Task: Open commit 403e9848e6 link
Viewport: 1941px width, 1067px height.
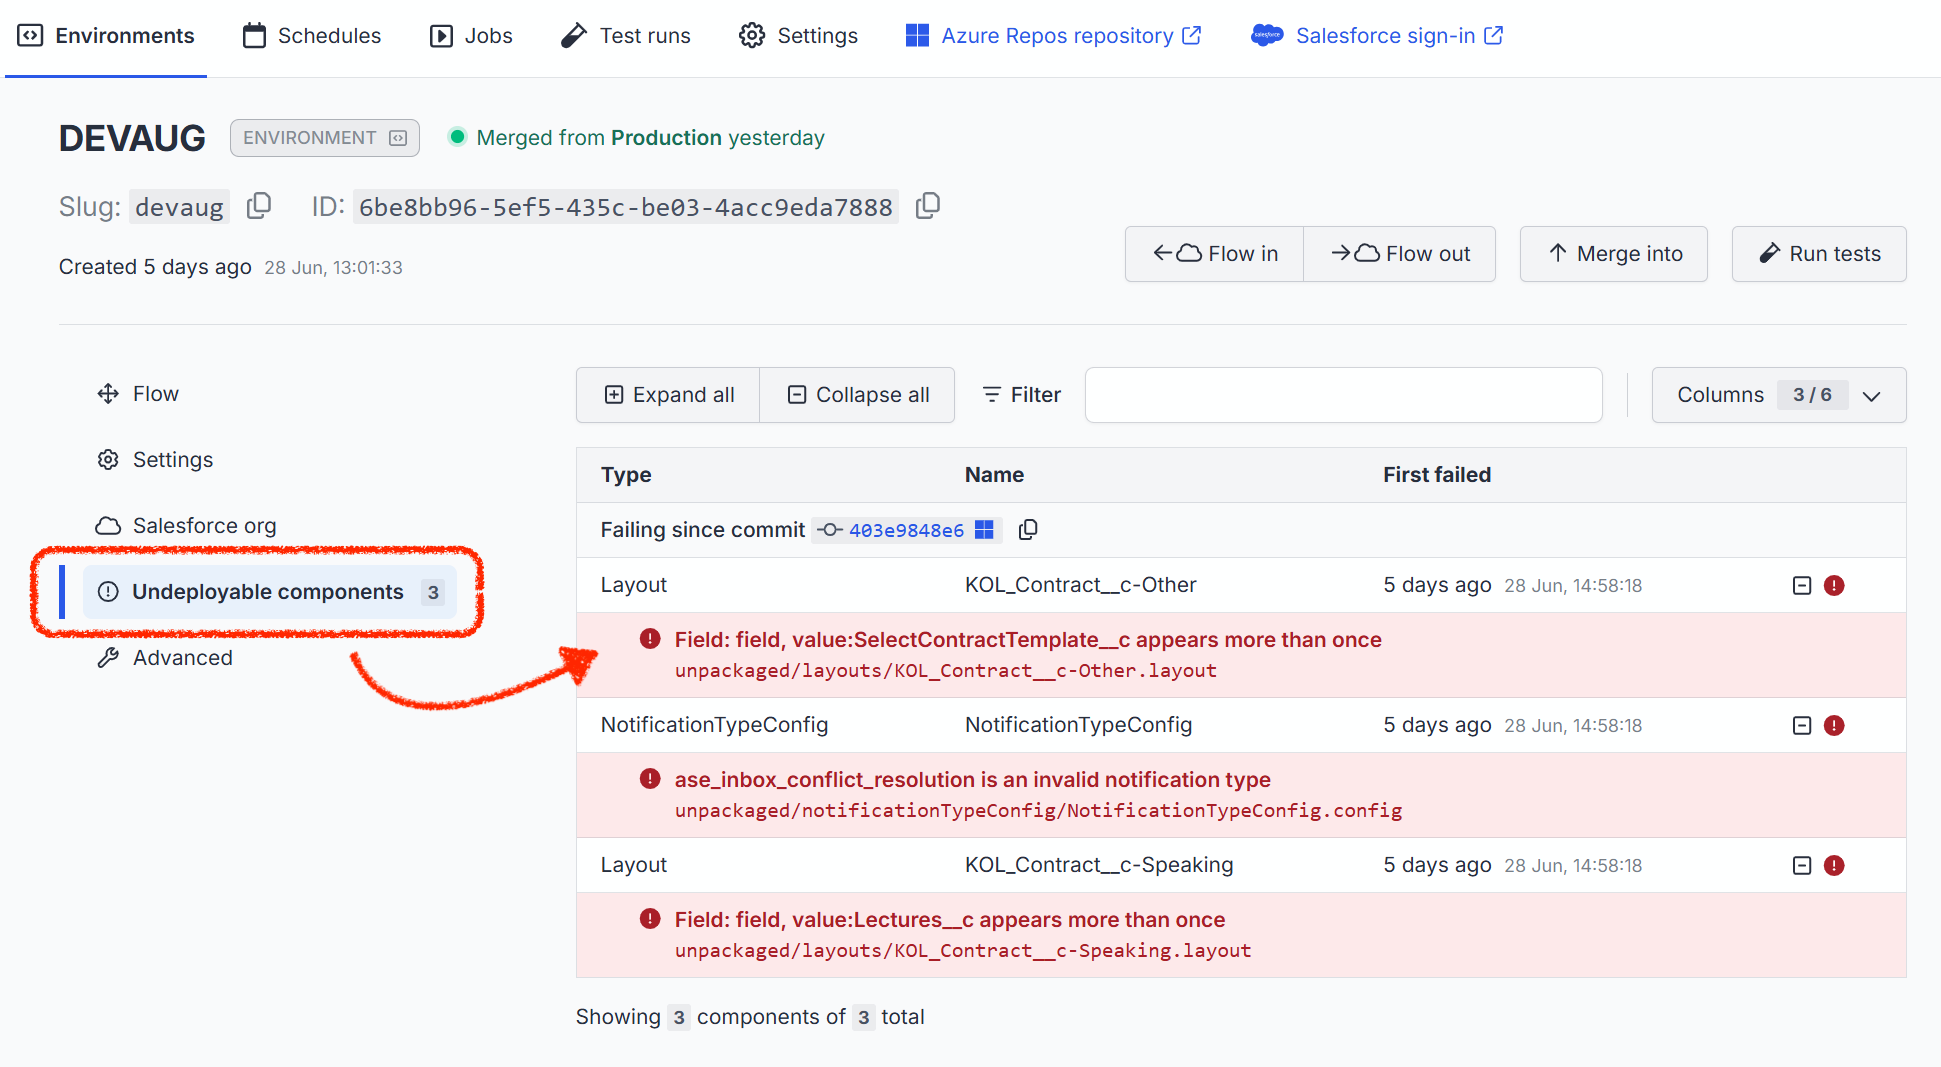Action: [906, 530]
